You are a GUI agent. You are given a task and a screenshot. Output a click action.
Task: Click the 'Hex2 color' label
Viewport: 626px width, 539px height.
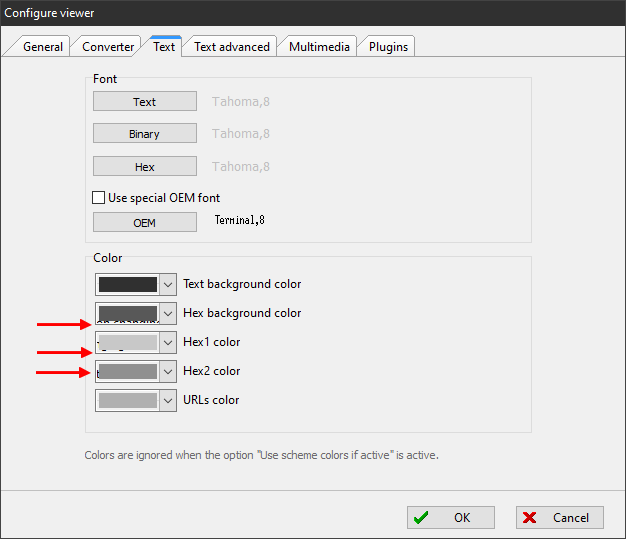click(x=212, y=371)
